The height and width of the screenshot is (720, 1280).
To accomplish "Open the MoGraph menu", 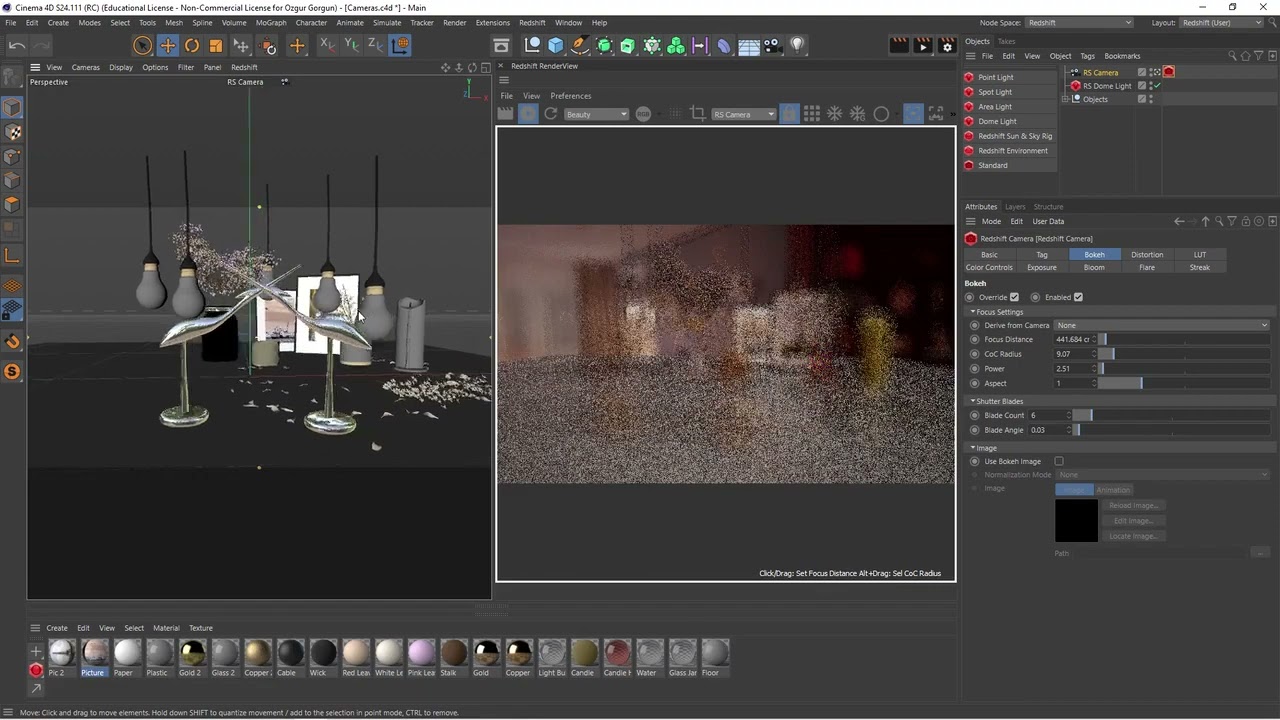I will point(270,22).
